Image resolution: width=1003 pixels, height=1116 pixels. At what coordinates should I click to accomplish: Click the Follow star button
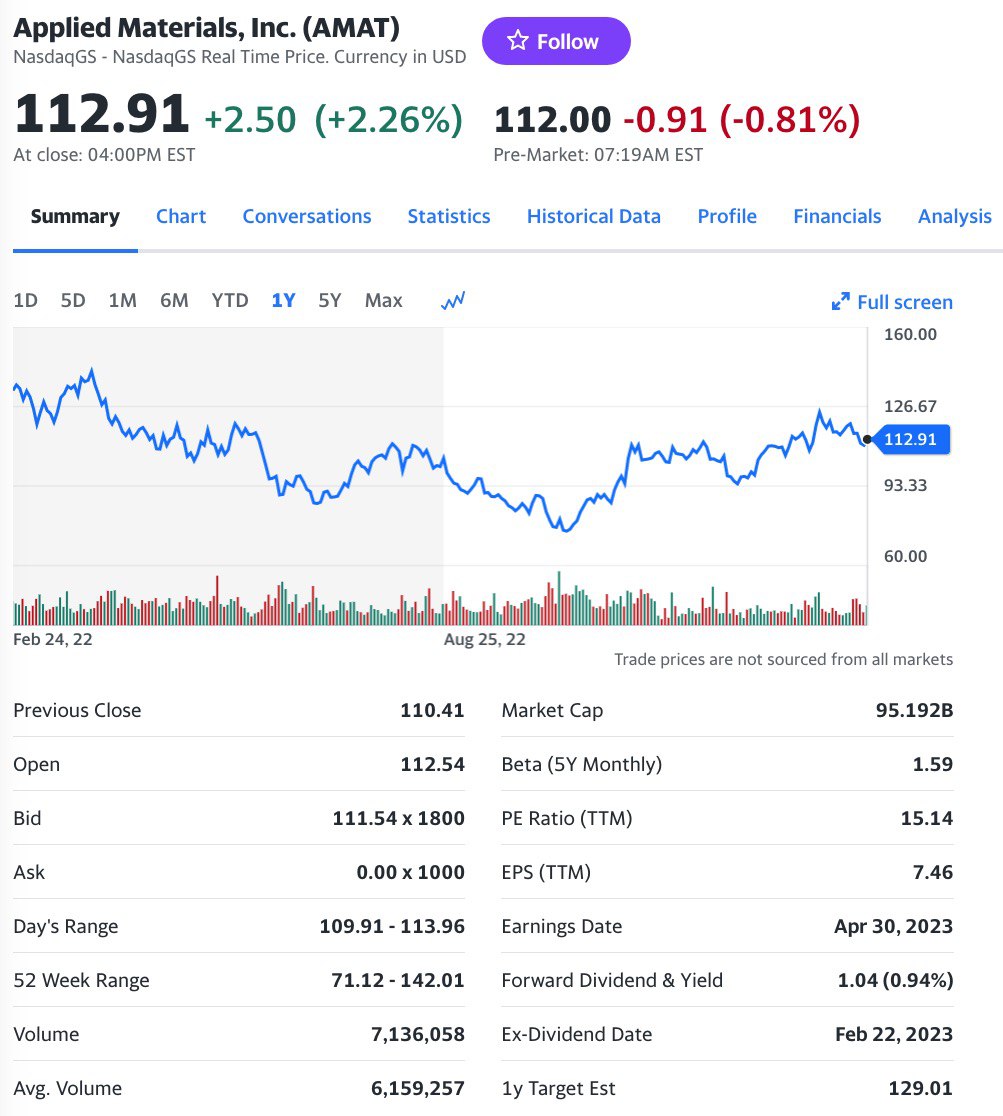tap(555, 42)
